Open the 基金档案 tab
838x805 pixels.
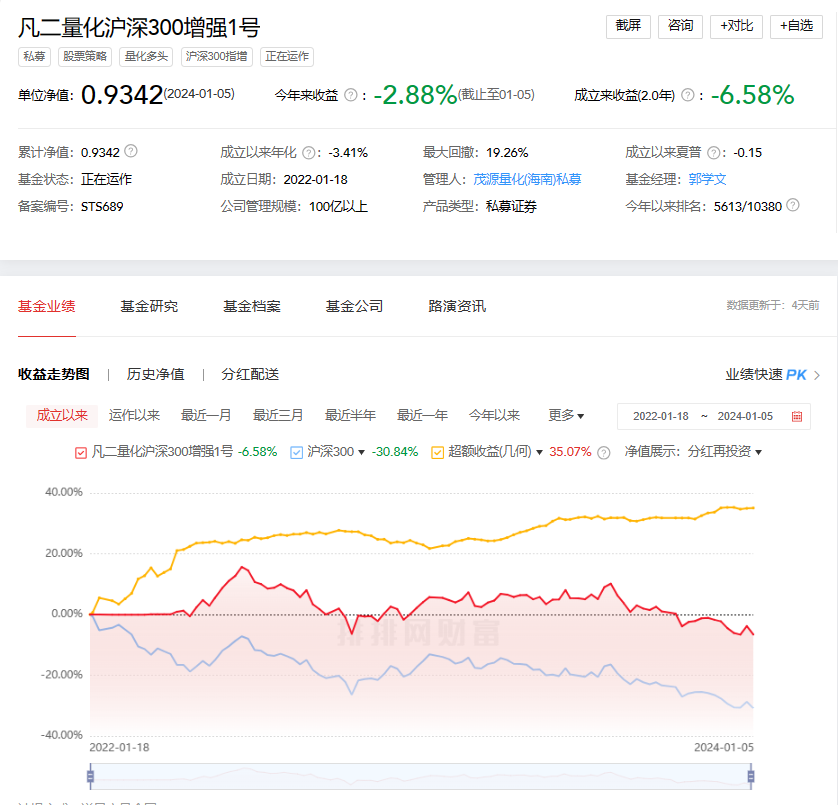point(252,306)
